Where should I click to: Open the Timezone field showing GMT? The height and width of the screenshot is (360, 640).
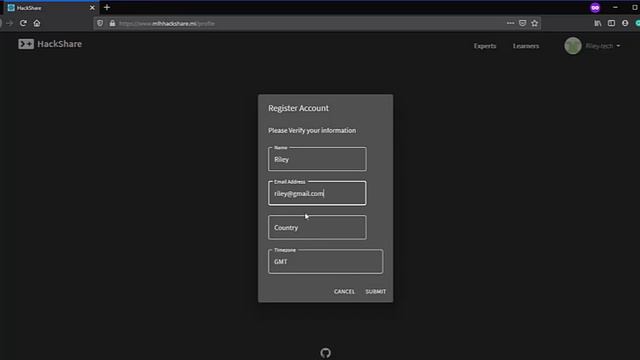[x=325, y=261]
